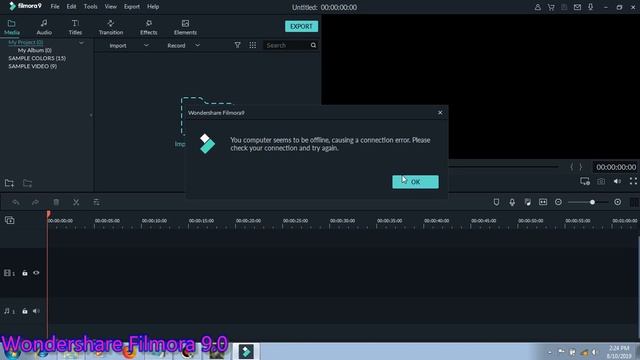Open the Edit menu

[71, 7]
